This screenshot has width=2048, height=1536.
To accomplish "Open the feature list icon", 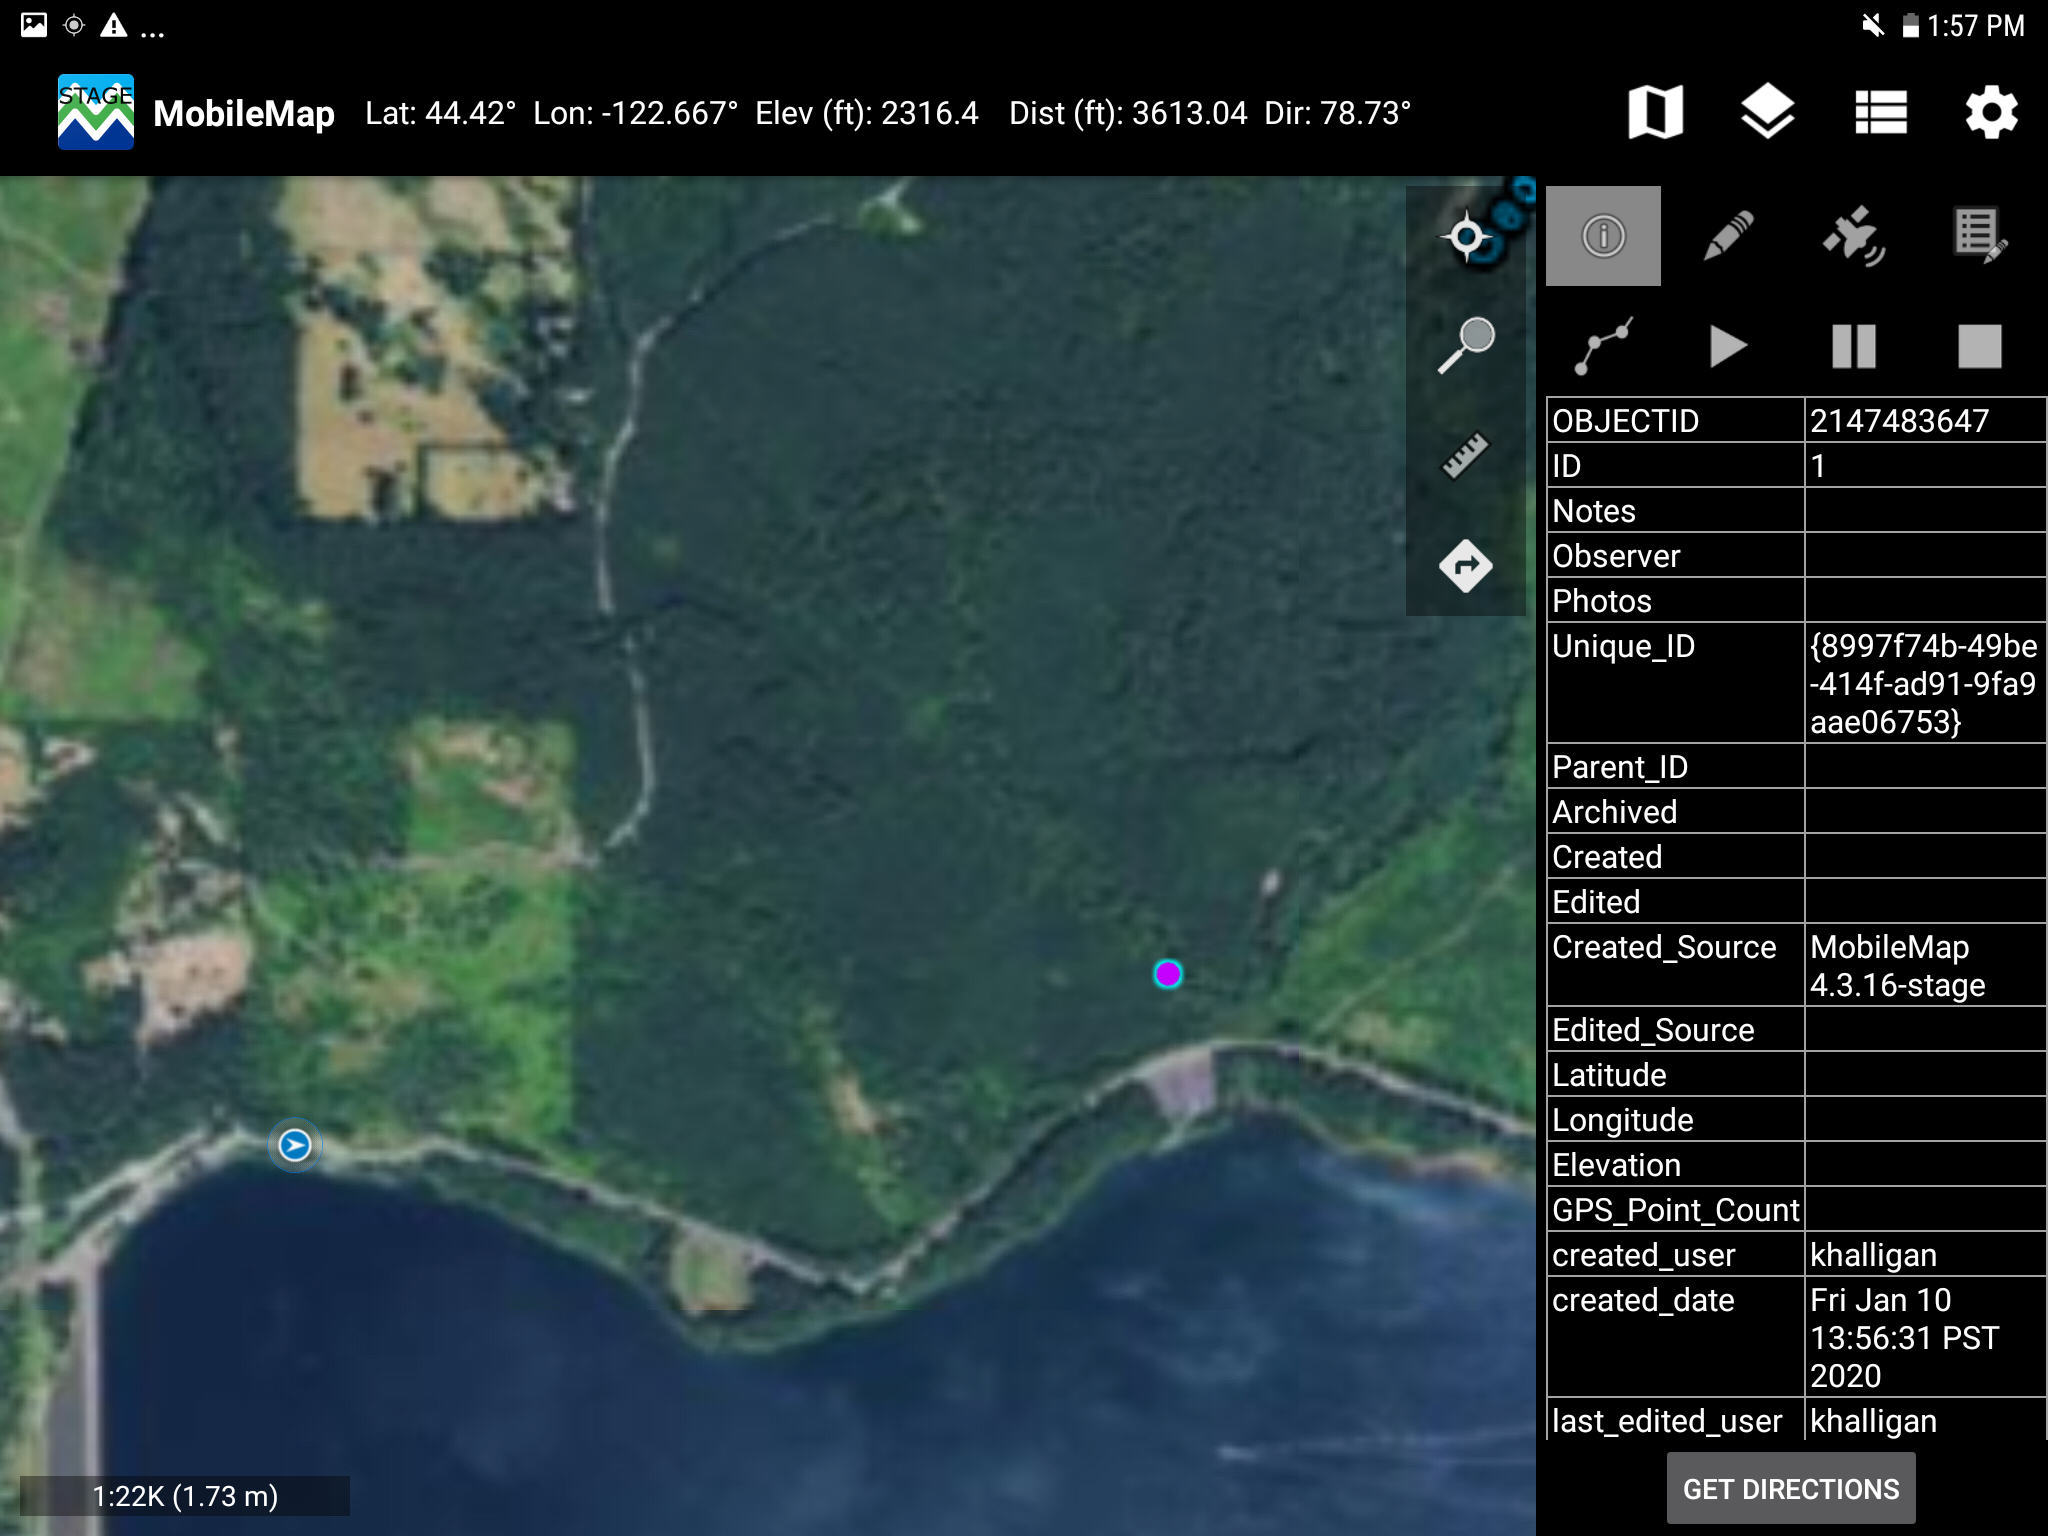I will click(1880, 112).
